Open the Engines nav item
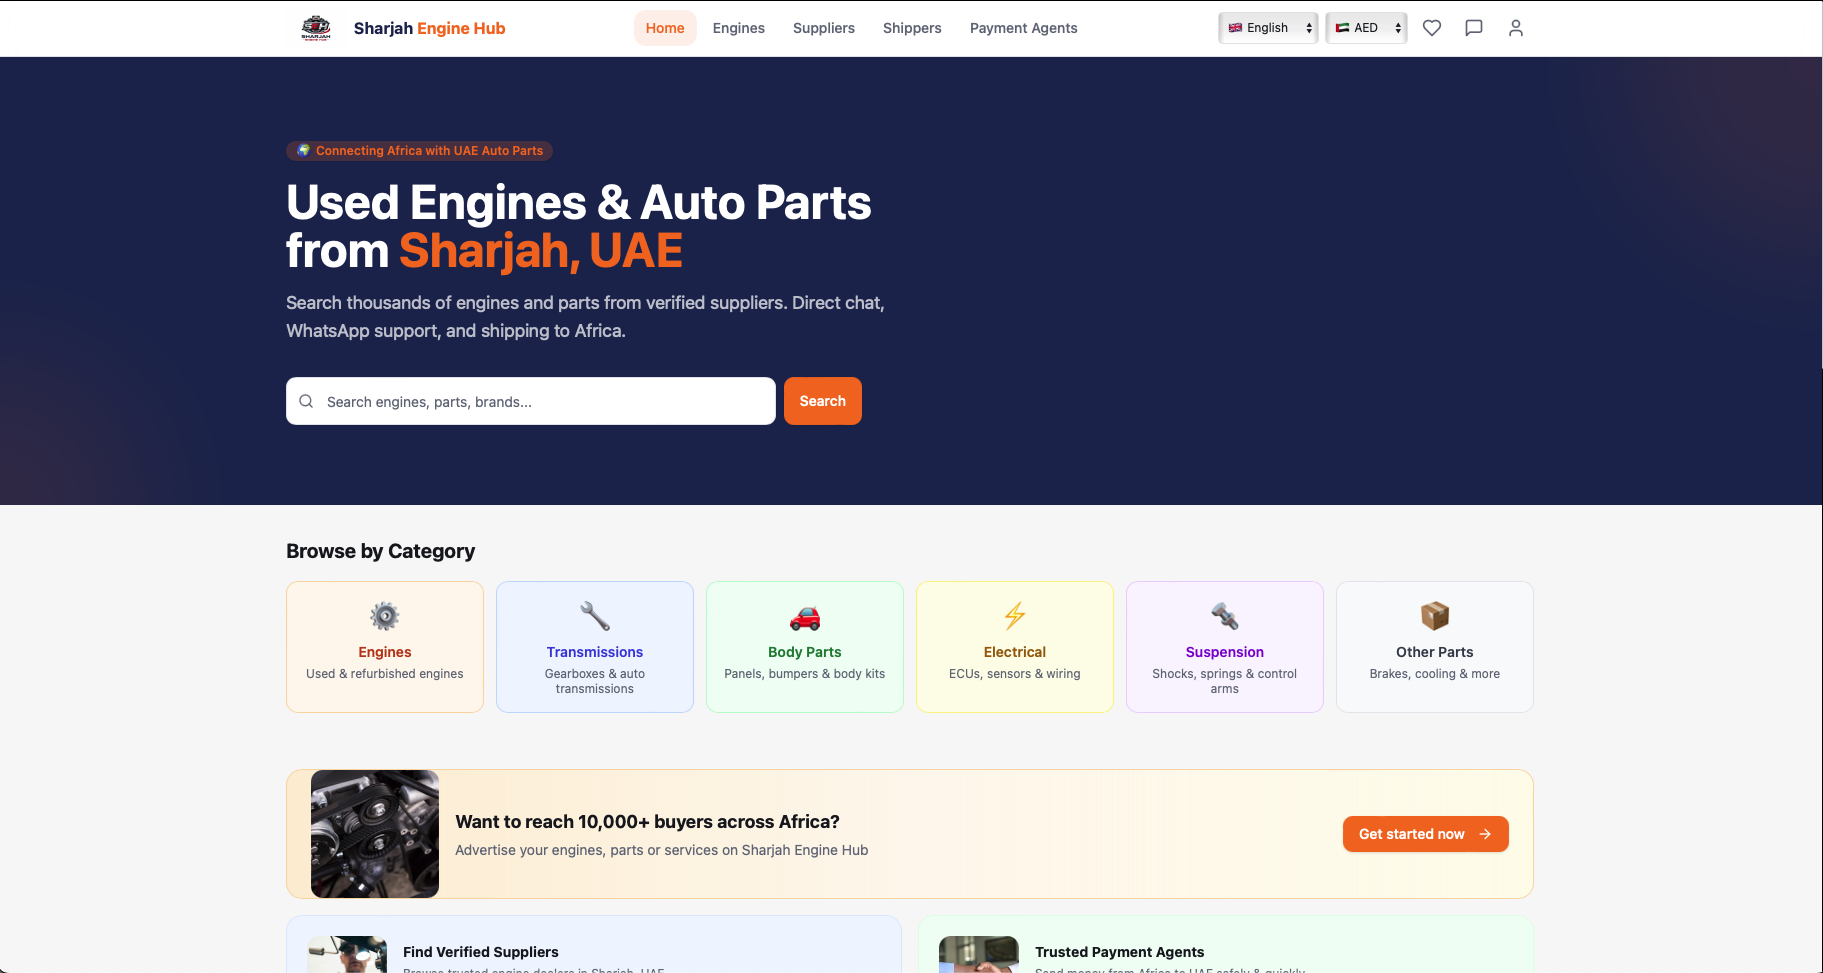The image size is (1823, 973). tap(739, 28)
